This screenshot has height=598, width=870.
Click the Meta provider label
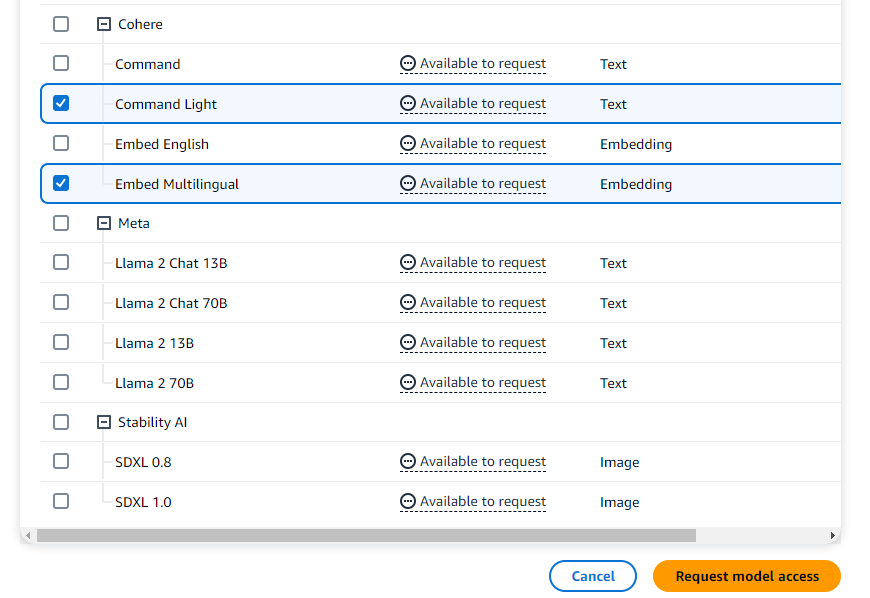click(134, 224)
